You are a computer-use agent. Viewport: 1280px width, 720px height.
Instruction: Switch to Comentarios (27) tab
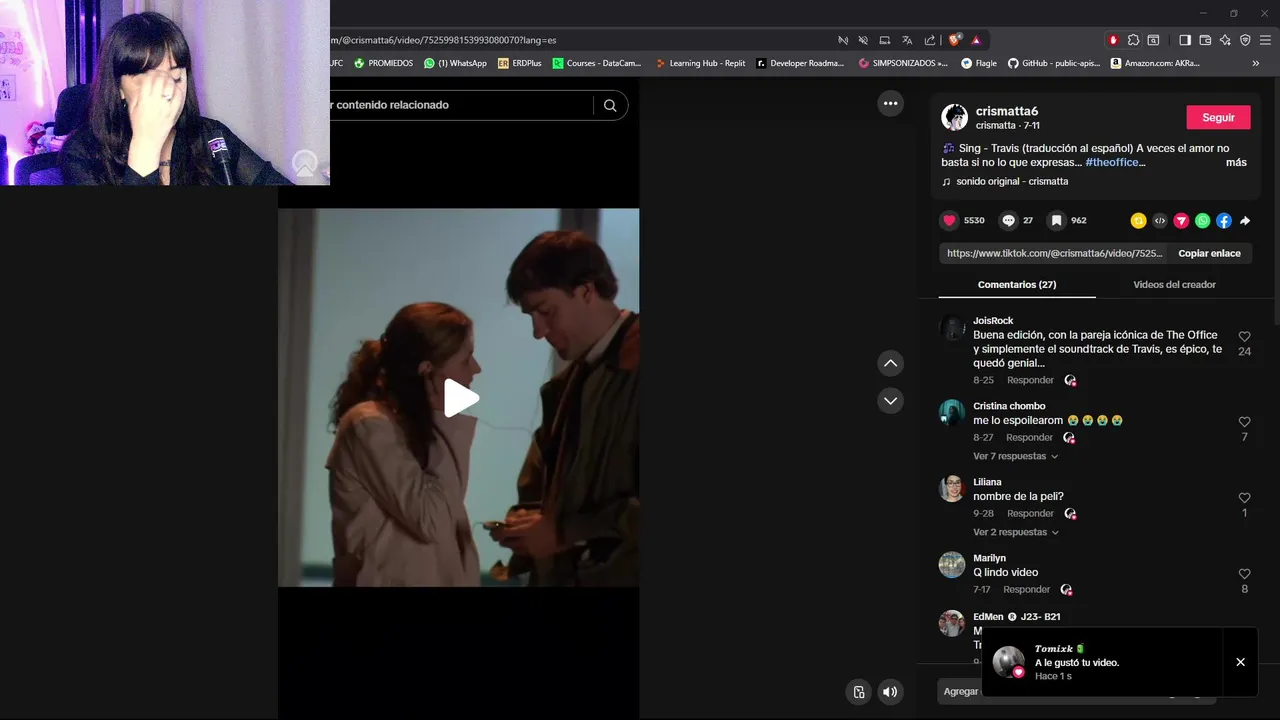coord(1017,285)
